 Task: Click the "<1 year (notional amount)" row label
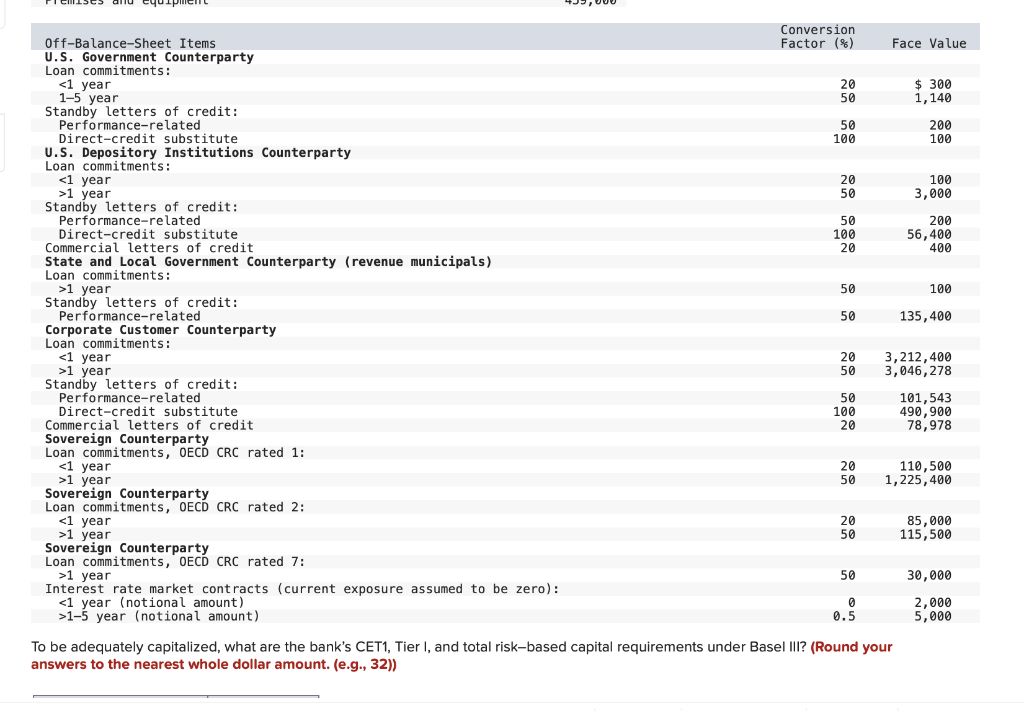pos(152,603)
